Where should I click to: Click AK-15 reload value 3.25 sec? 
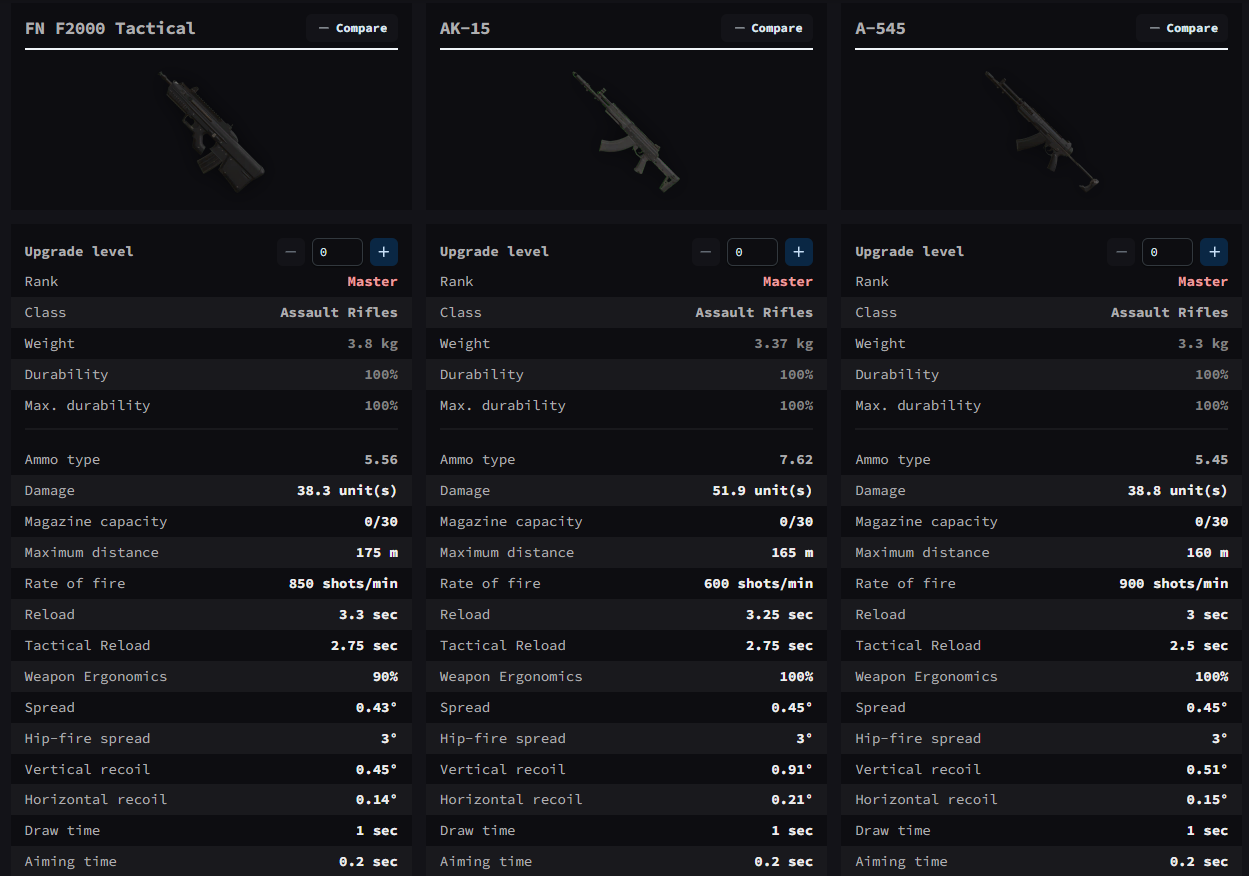click(x=779, y=615)
